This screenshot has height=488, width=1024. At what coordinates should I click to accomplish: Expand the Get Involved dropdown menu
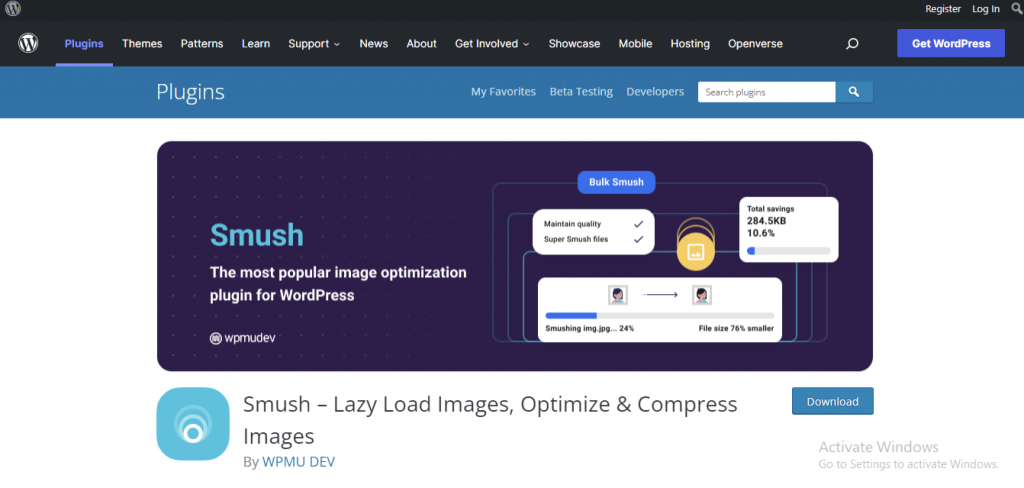pyautogui.click(x=492, y=44)
